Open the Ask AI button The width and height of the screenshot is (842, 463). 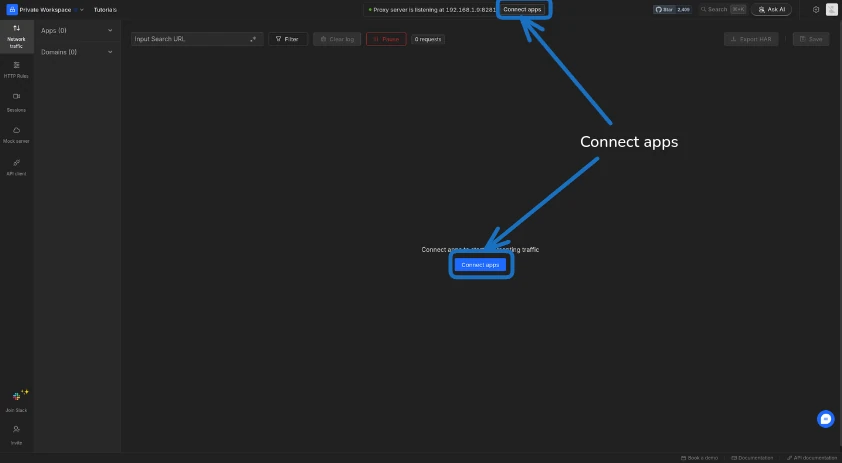[x=771, y=9]
